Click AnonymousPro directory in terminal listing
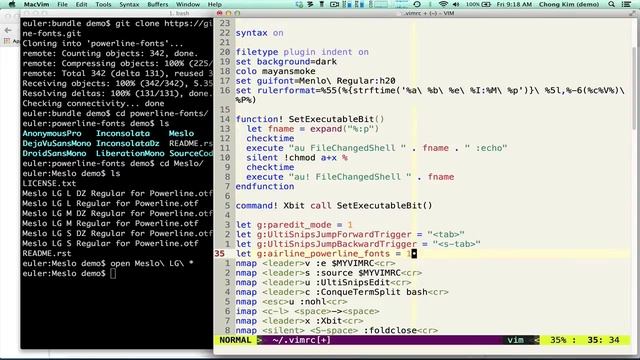640x360 pixels. (52, 133)
